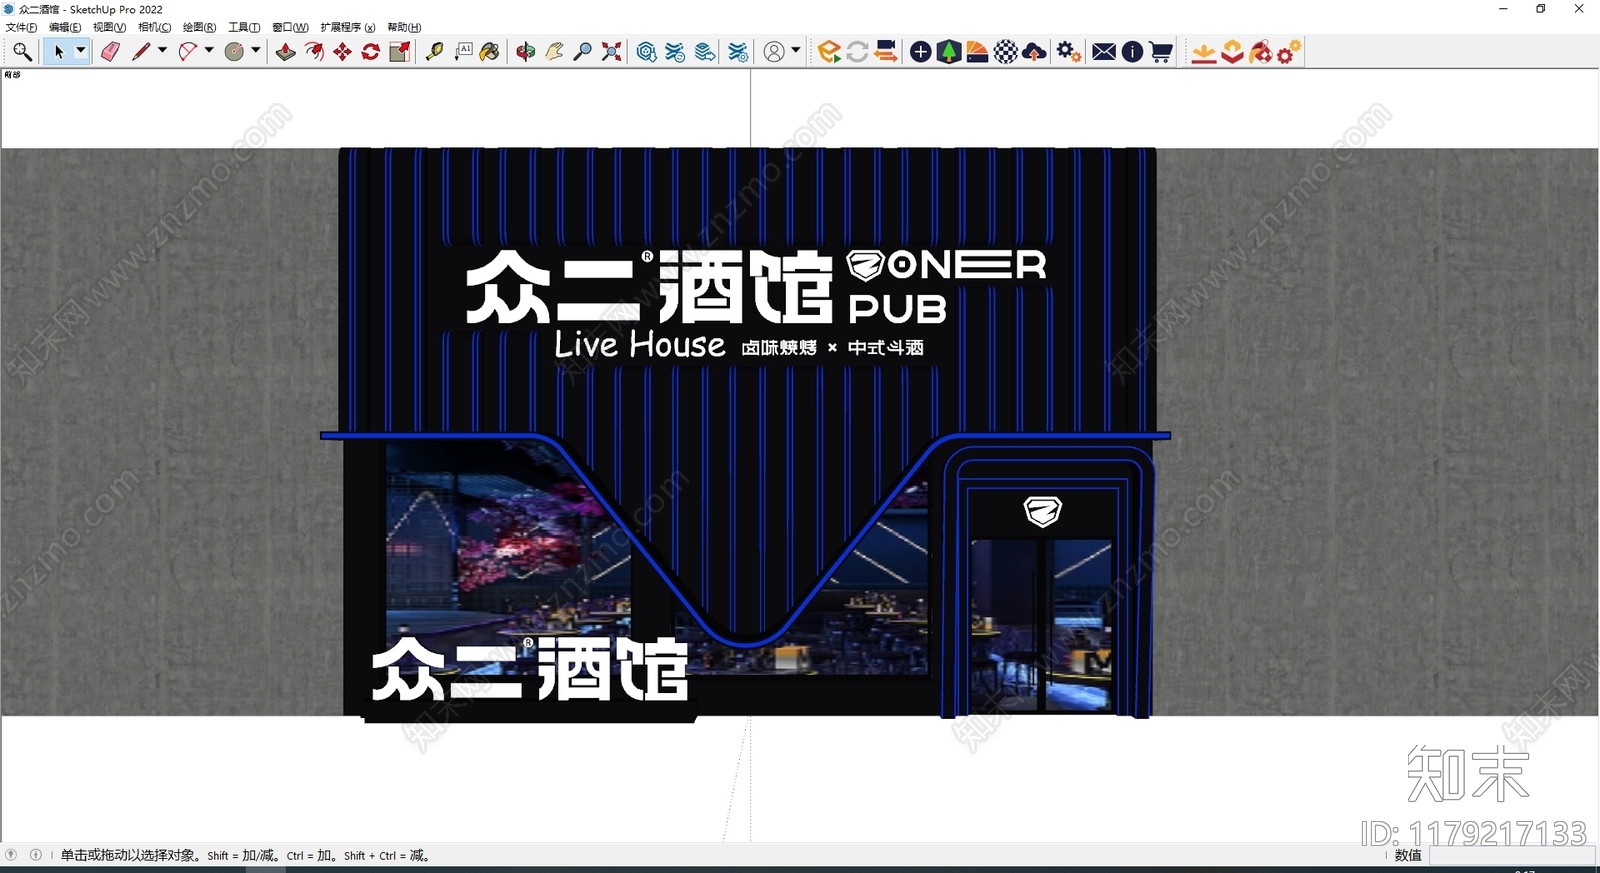Select the Scale tool

pyautogui.click(x=399, y=52)
